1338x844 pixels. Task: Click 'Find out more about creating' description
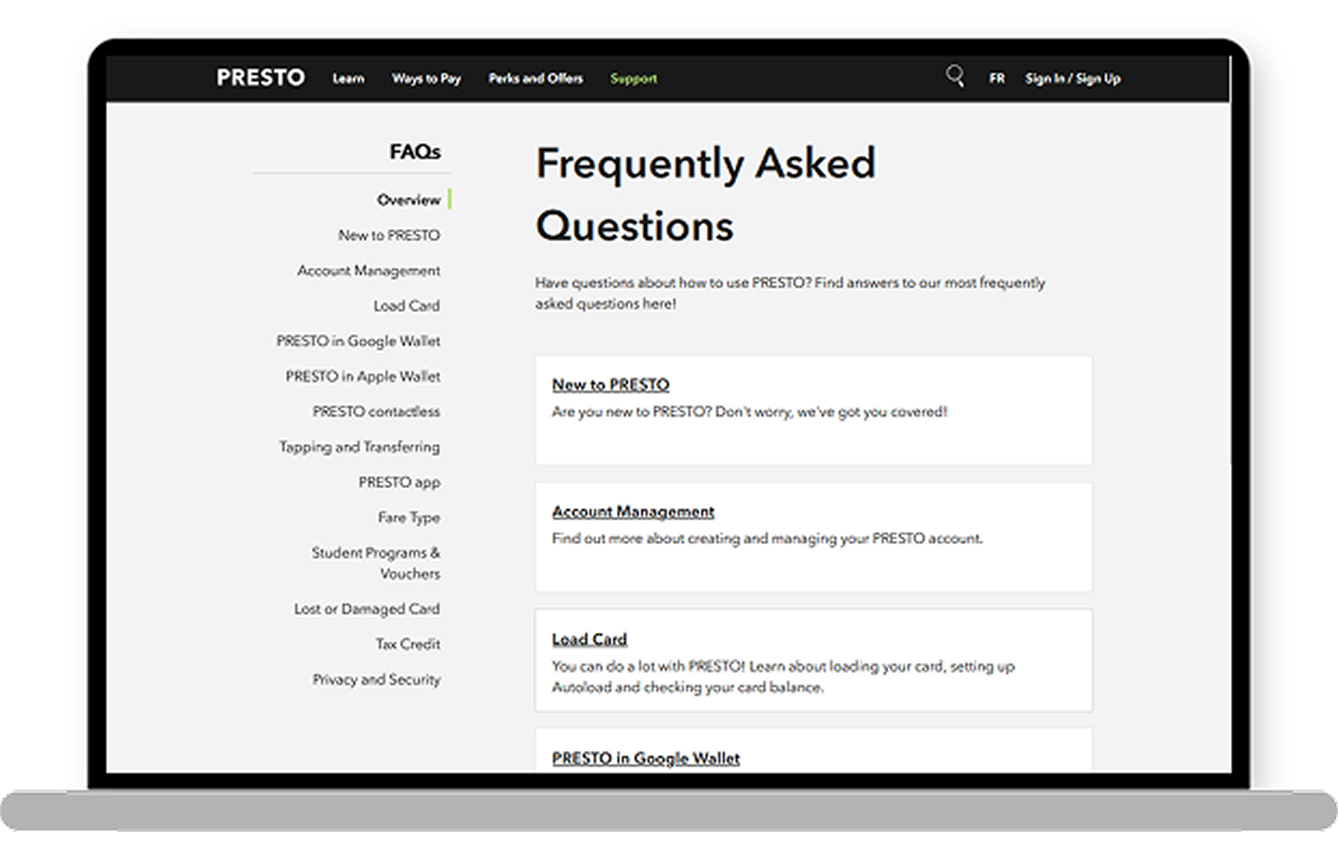coord(768,539)
